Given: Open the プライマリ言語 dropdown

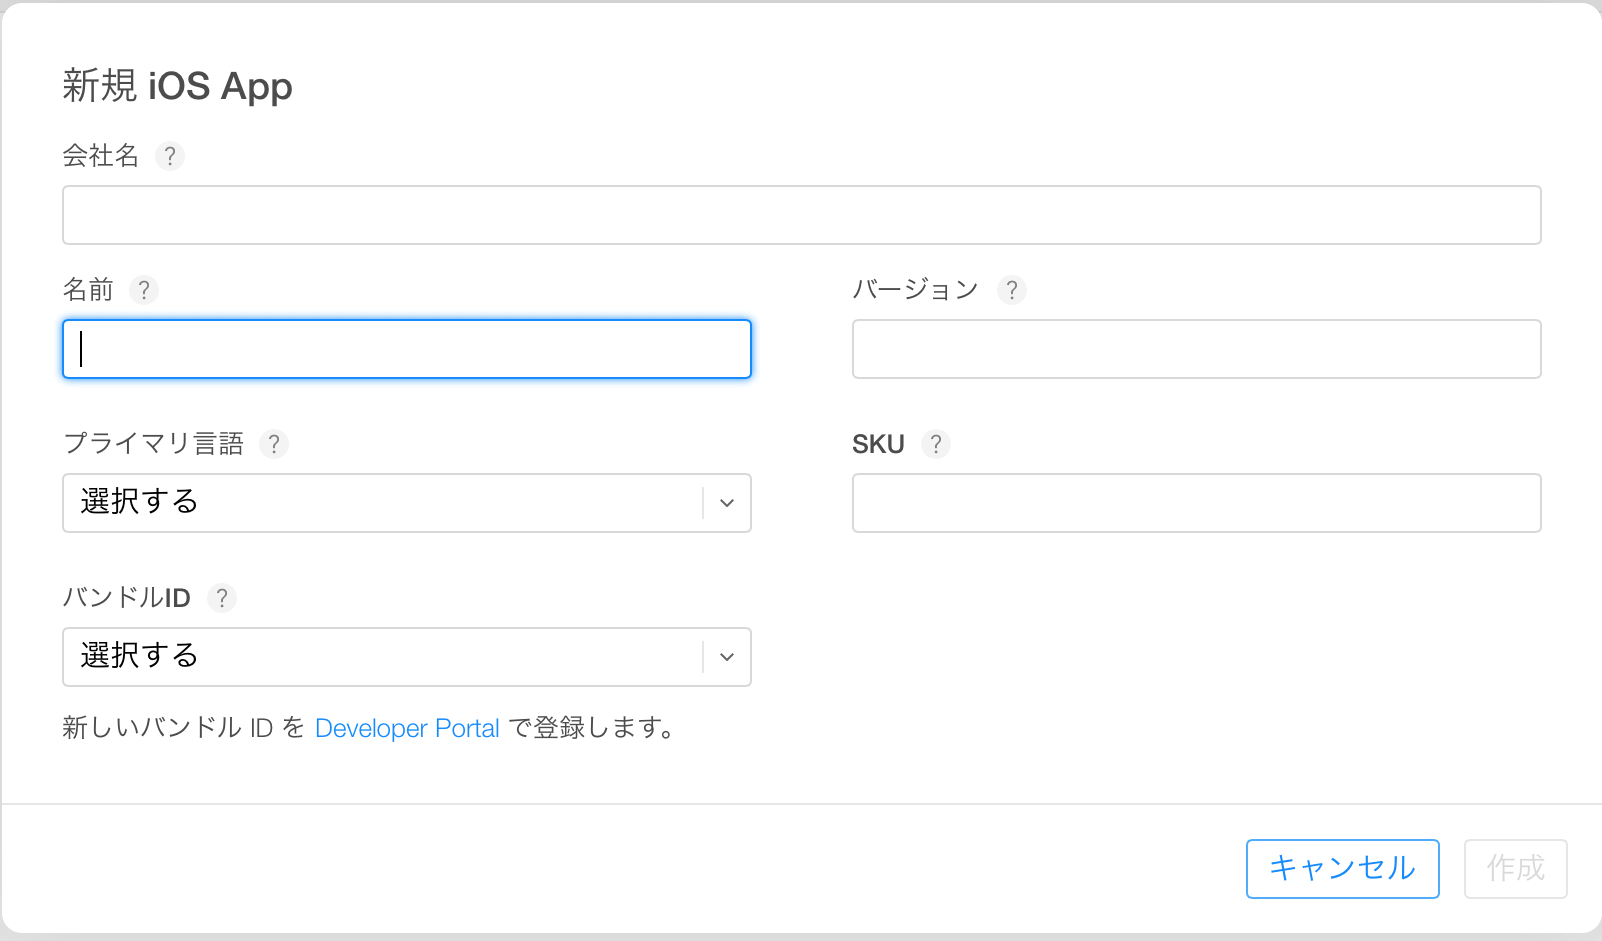Looking at the screenshot, I should coord(380,503).
